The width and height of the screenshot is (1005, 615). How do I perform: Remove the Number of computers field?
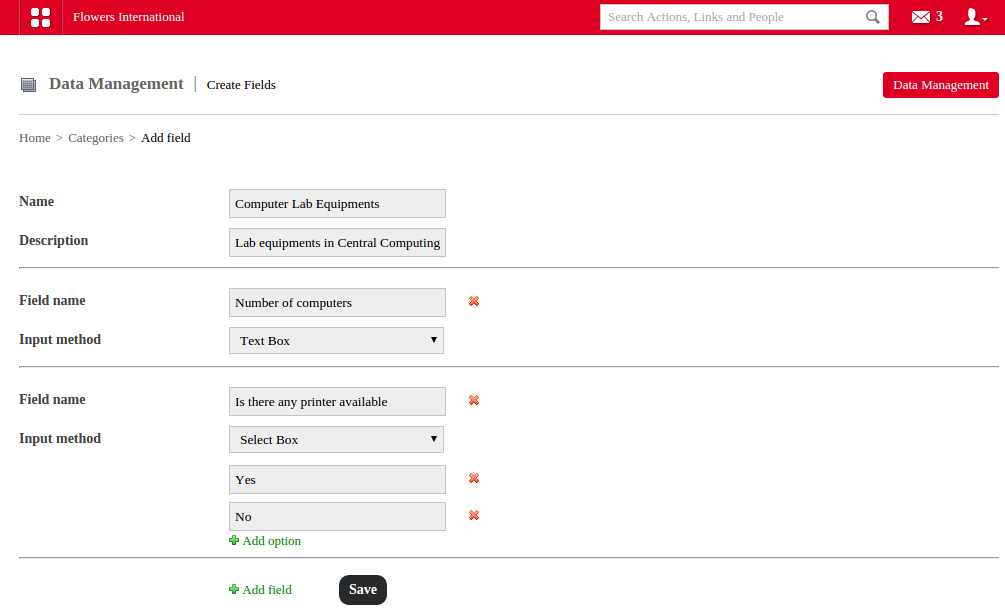click(474, 301)
